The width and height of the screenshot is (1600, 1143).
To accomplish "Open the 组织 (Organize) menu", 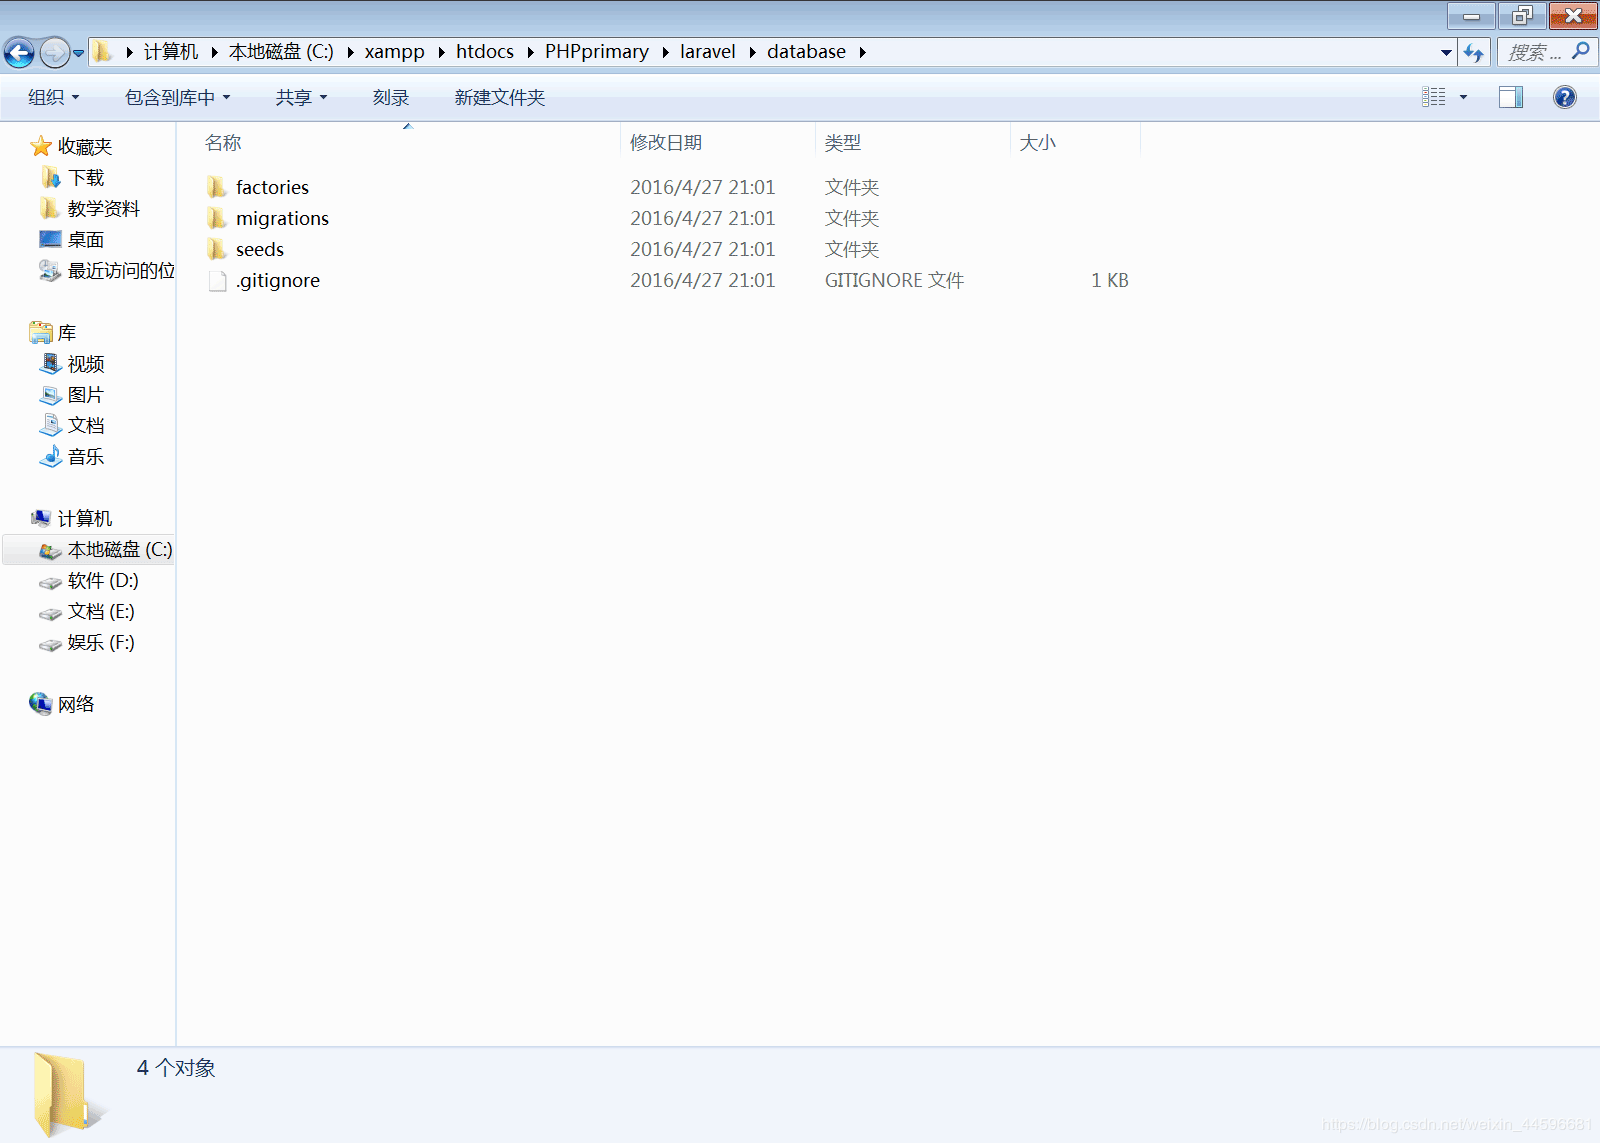I will click(53, 97).
